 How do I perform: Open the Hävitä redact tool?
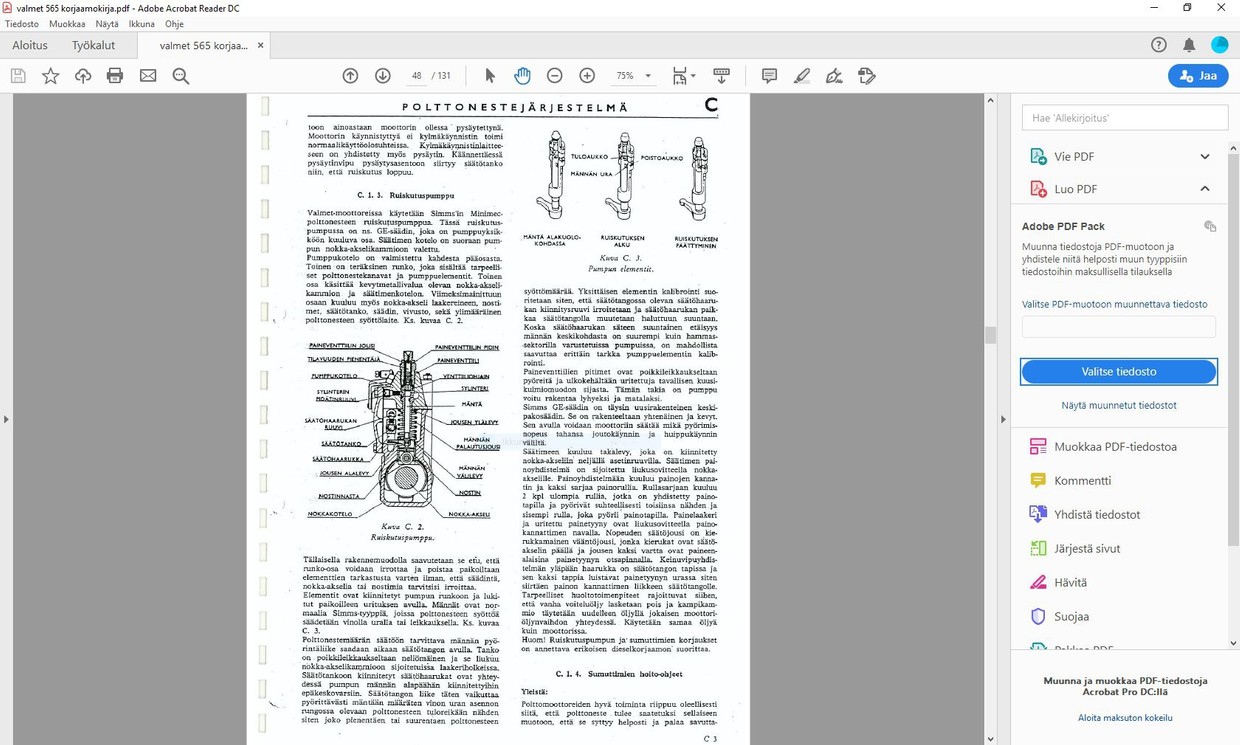click(1070, 583)
